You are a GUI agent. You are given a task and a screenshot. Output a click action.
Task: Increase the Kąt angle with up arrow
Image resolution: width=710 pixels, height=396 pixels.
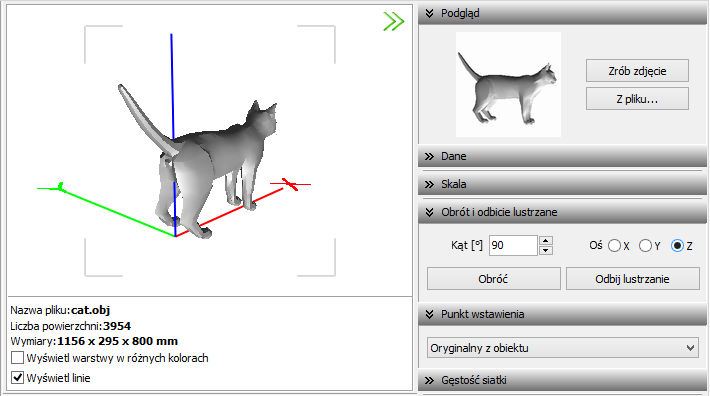546,240
